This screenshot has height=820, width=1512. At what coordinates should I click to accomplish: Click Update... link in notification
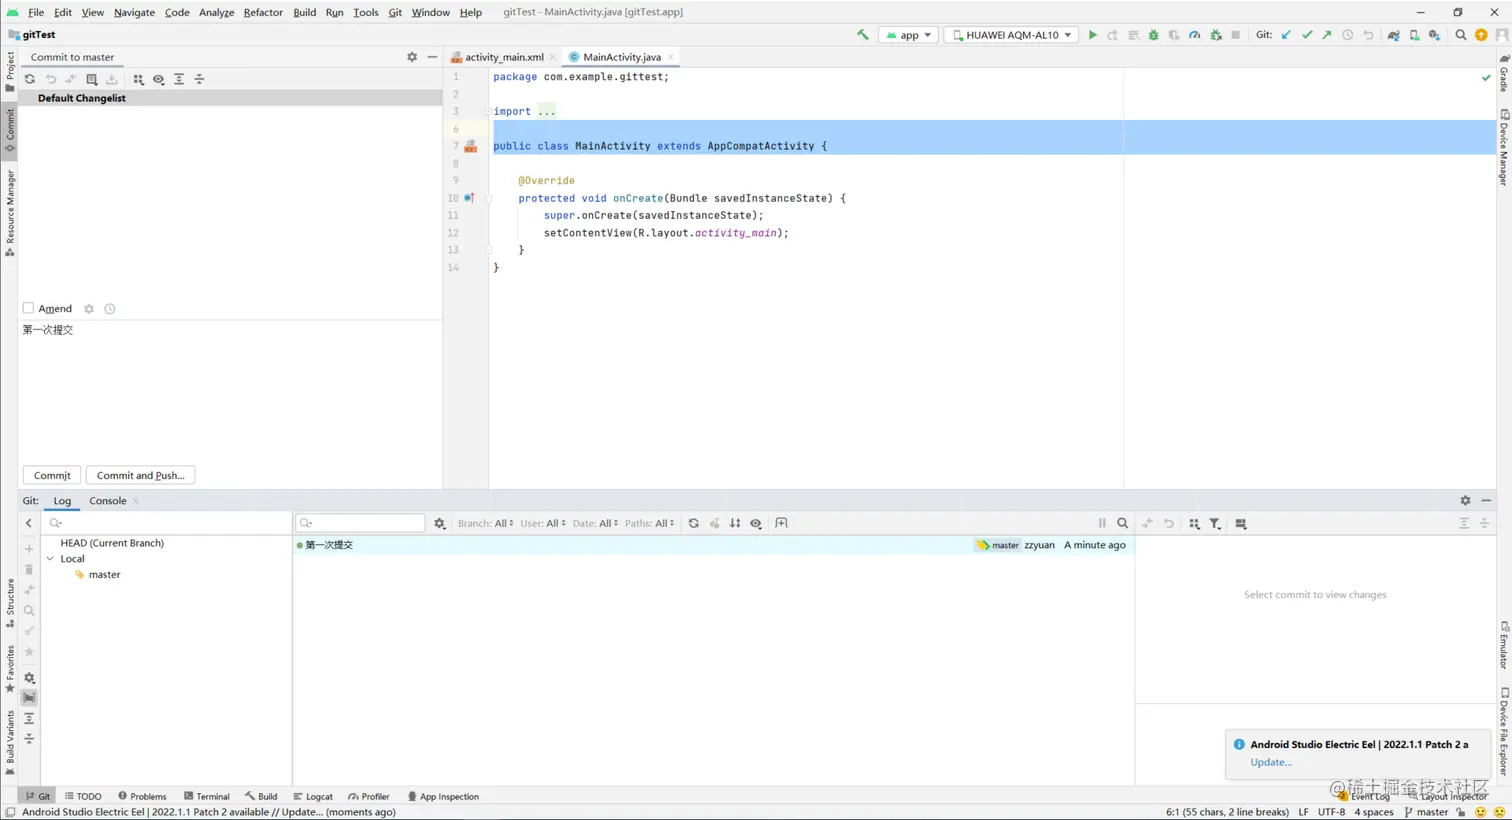1270,762
